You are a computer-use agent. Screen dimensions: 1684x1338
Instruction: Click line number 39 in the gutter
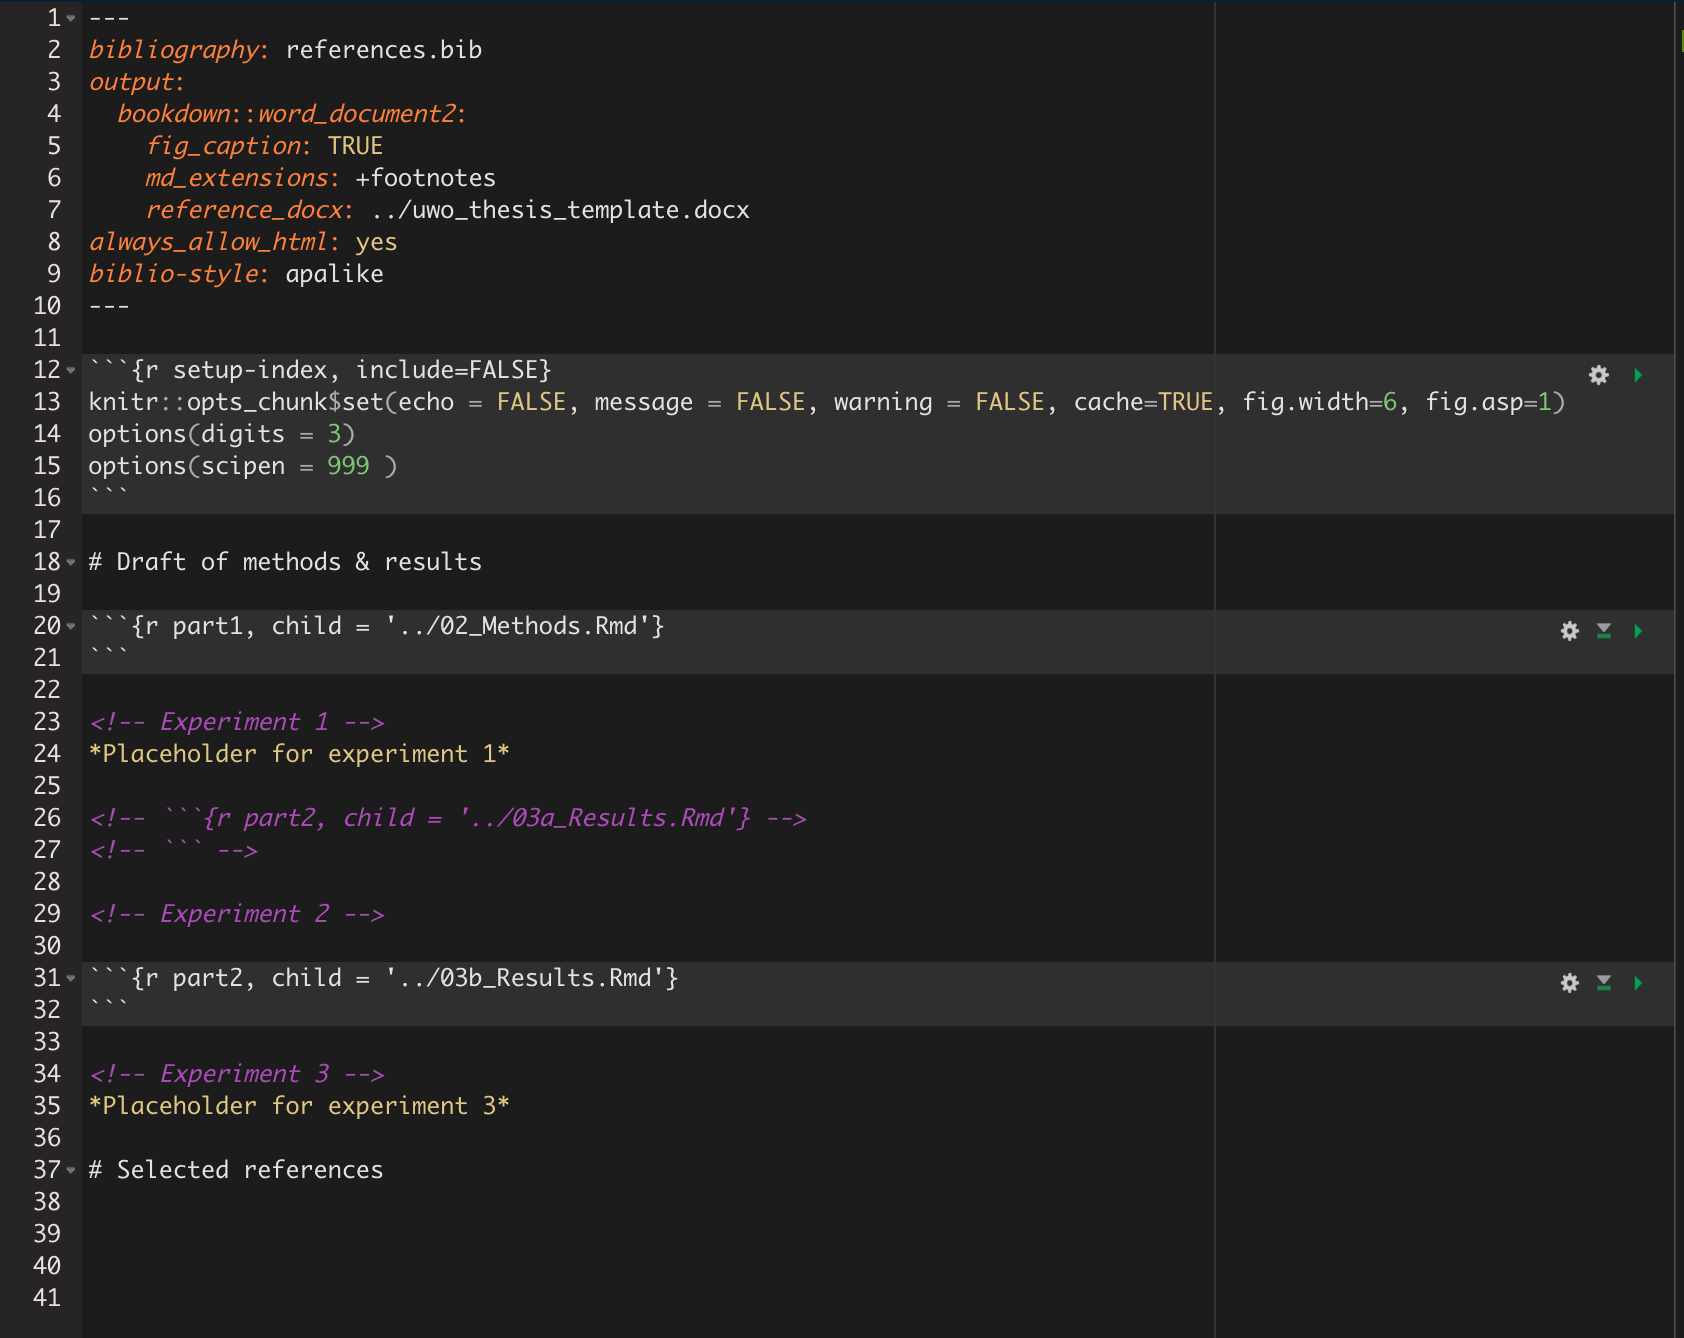[x=47, y=1234]
